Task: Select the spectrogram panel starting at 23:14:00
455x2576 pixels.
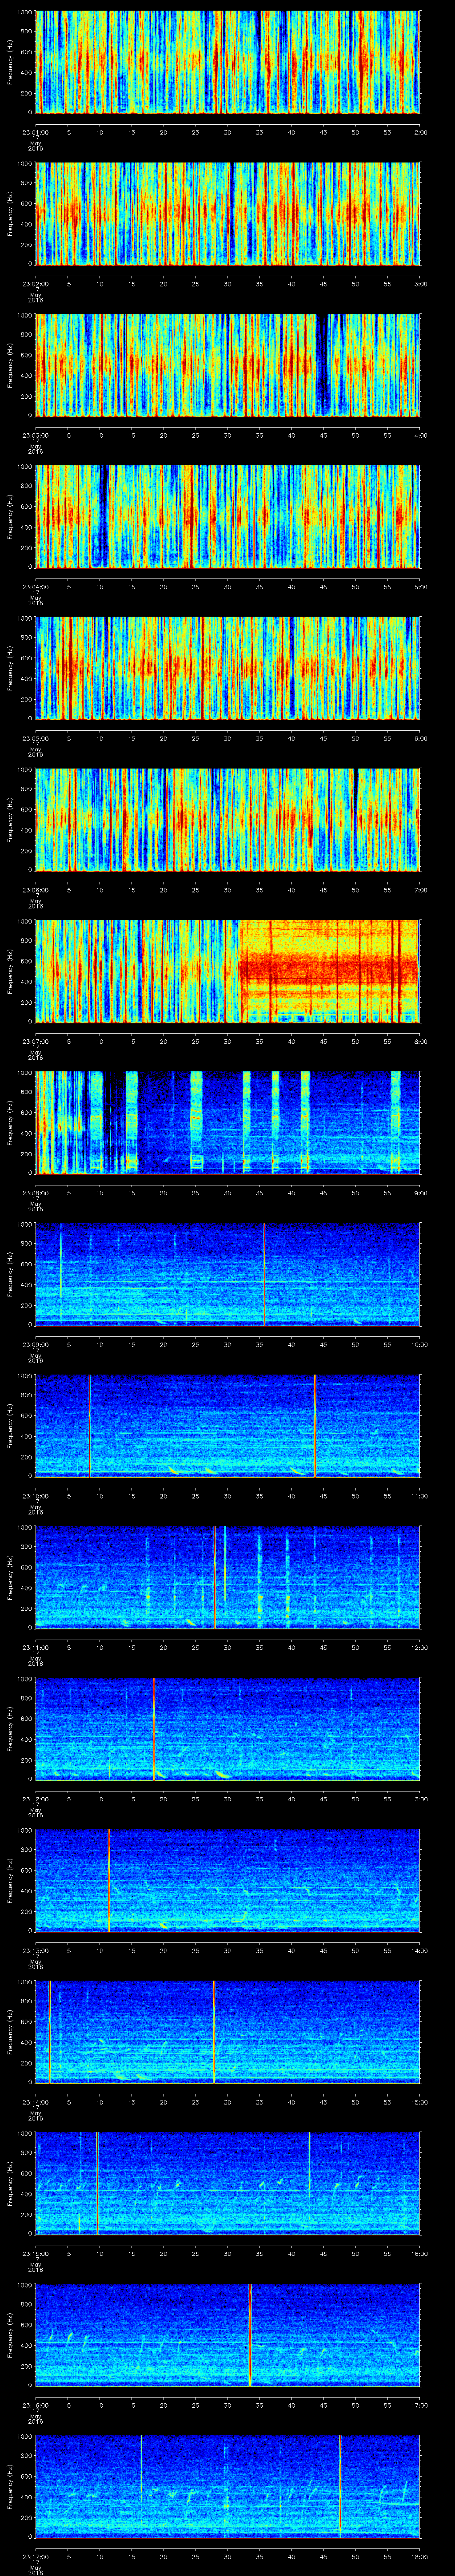Action: pyautogui.click(x=228, y=2032)
